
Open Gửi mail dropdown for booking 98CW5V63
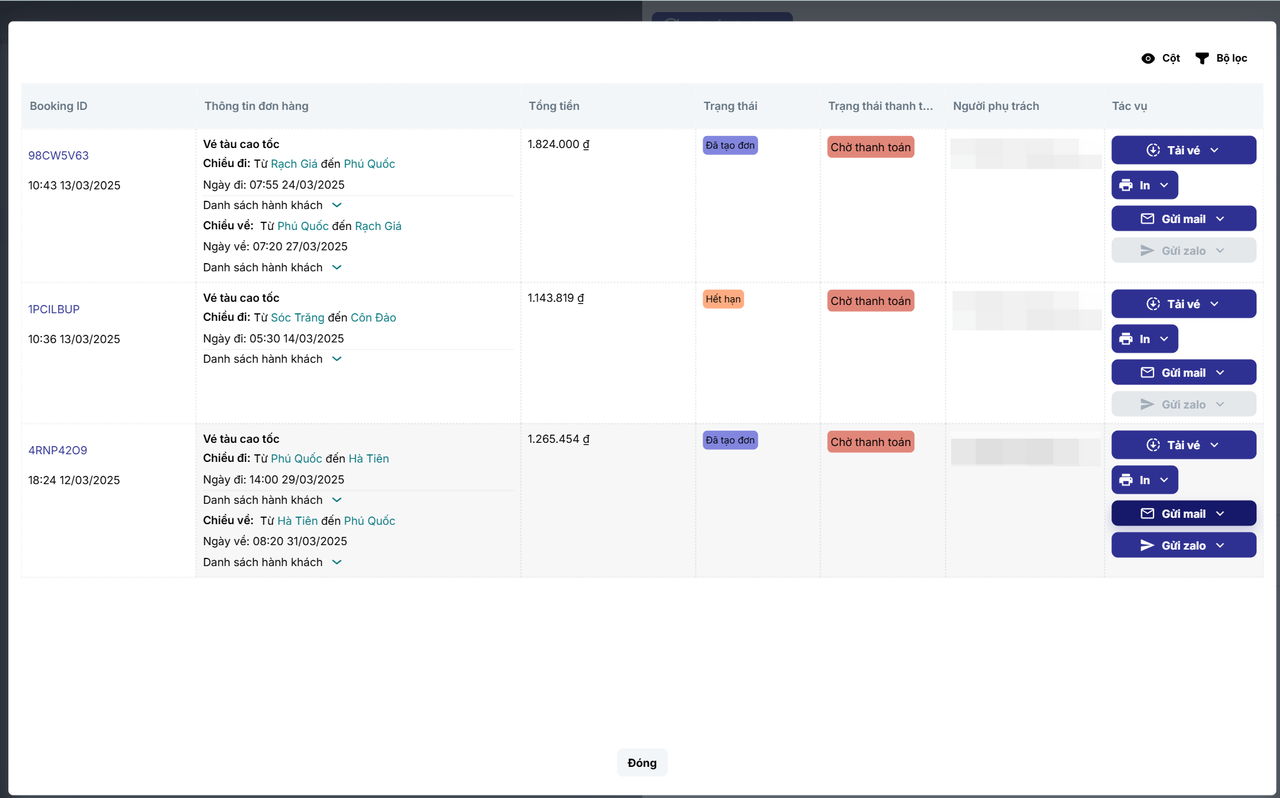(1184, 219)
